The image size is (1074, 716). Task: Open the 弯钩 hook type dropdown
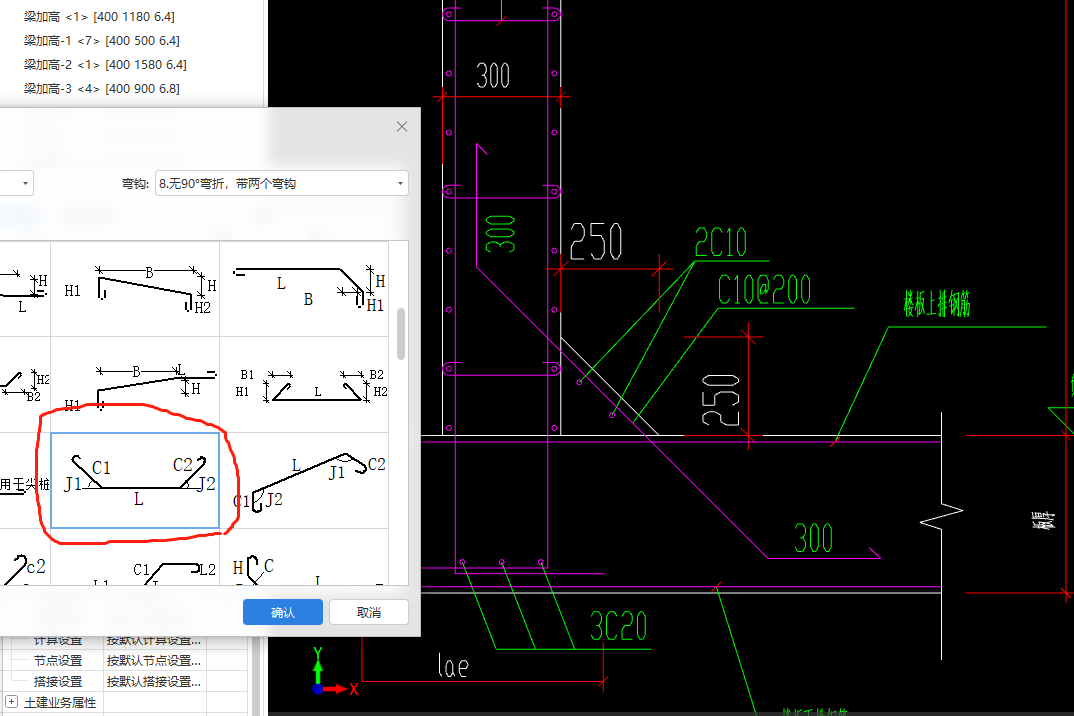point(282,184)
